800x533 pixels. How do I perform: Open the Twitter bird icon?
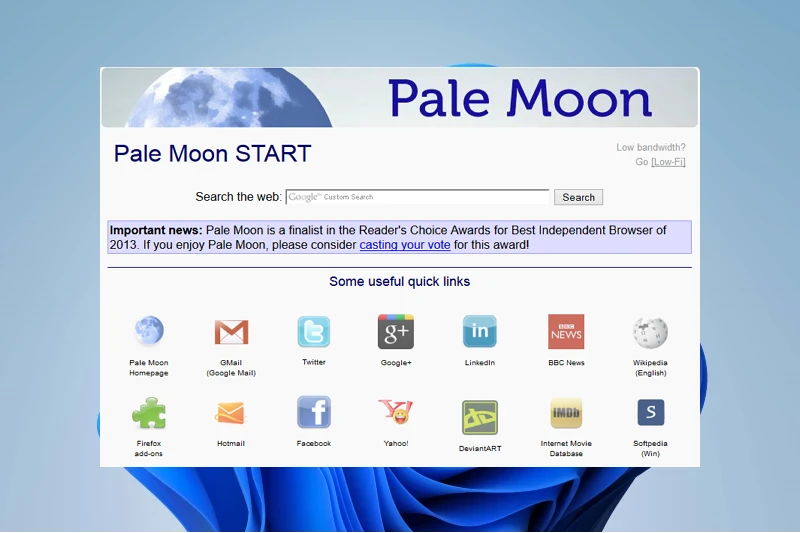(x=314, y=332)
